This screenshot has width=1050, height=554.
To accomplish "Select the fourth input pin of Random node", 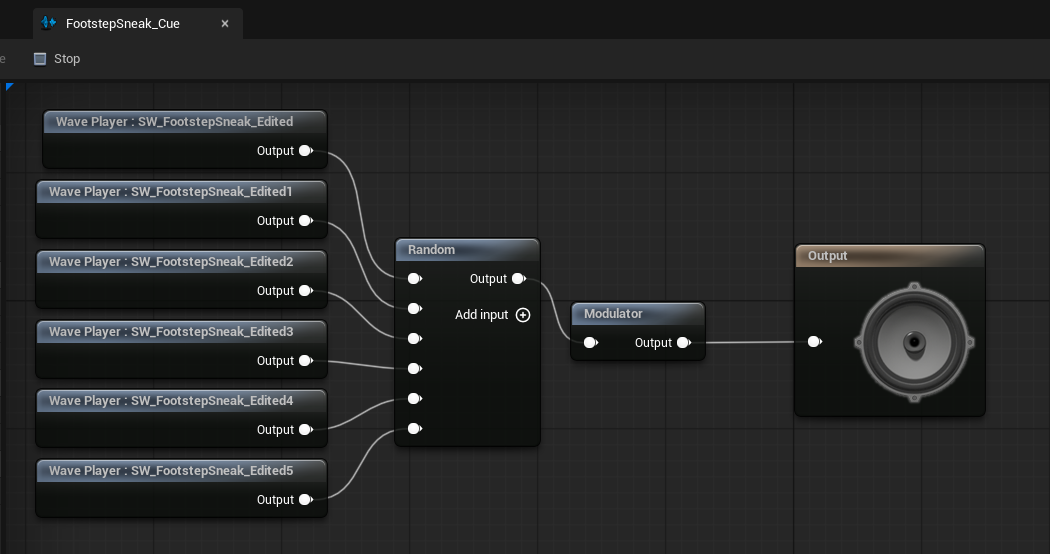I will point(415,368).
